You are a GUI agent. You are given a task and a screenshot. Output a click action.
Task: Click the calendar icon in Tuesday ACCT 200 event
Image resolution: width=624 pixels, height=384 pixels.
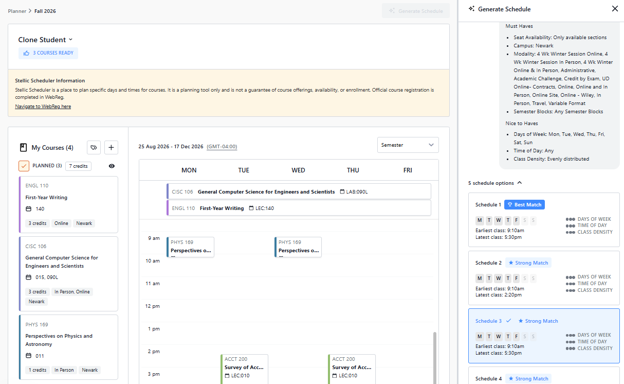pos(227,376)
